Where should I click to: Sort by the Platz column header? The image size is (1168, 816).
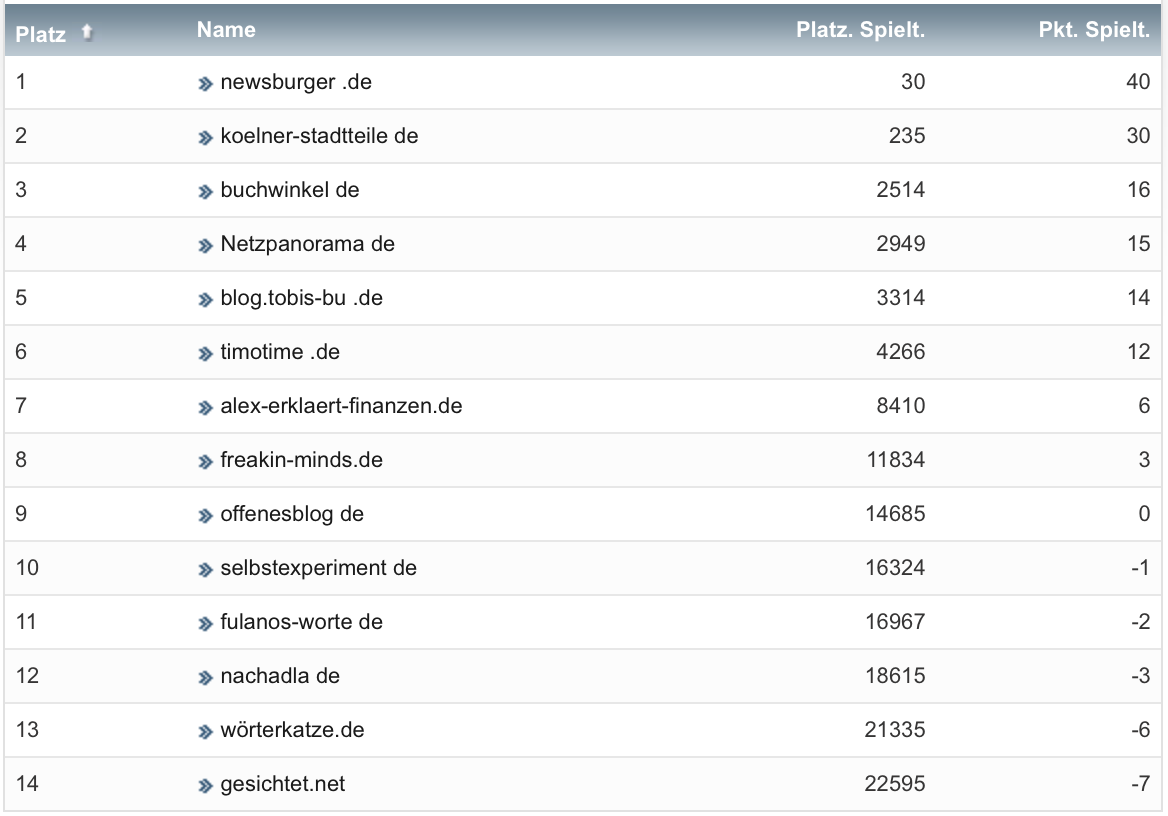pyautogui.click(x=40, y=34)
